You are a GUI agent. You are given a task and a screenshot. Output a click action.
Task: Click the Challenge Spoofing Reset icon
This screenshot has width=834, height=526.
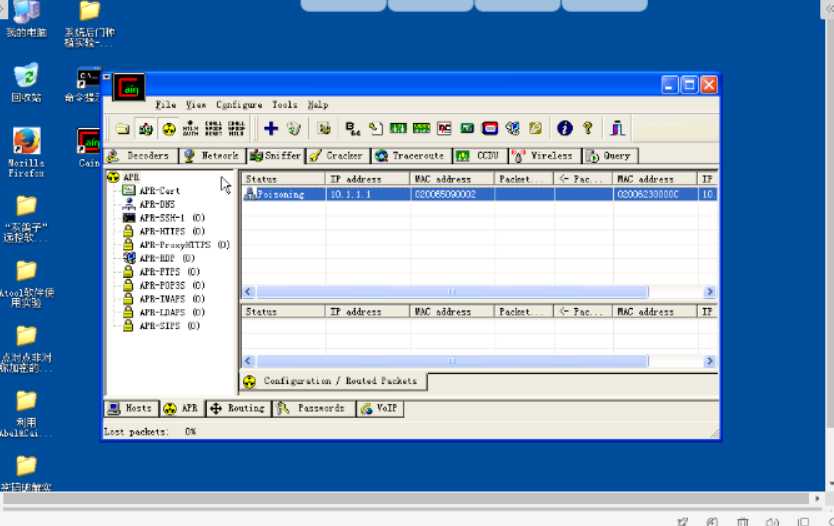click(x=213, y=129)
